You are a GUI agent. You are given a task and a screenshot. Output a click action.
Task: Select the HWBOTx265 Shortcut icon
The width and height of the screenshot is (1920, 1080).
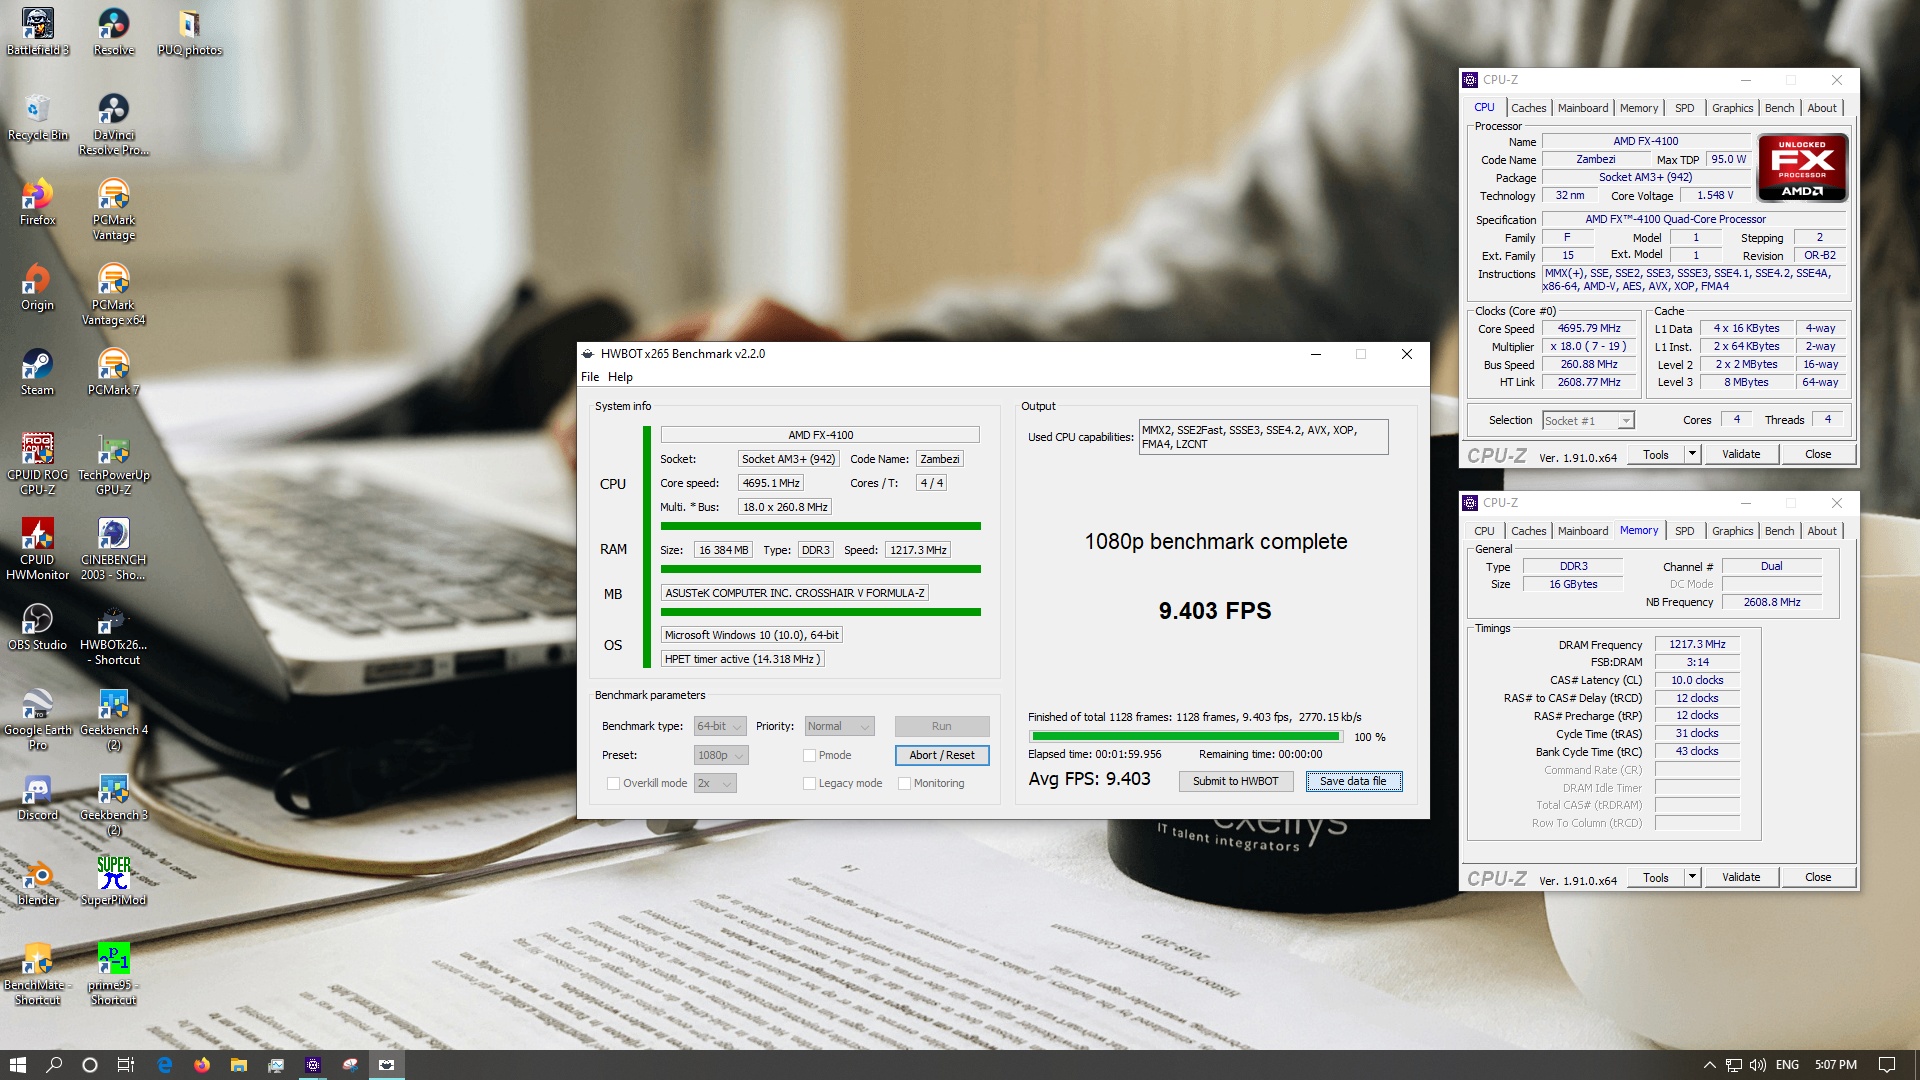pos(113,634)
